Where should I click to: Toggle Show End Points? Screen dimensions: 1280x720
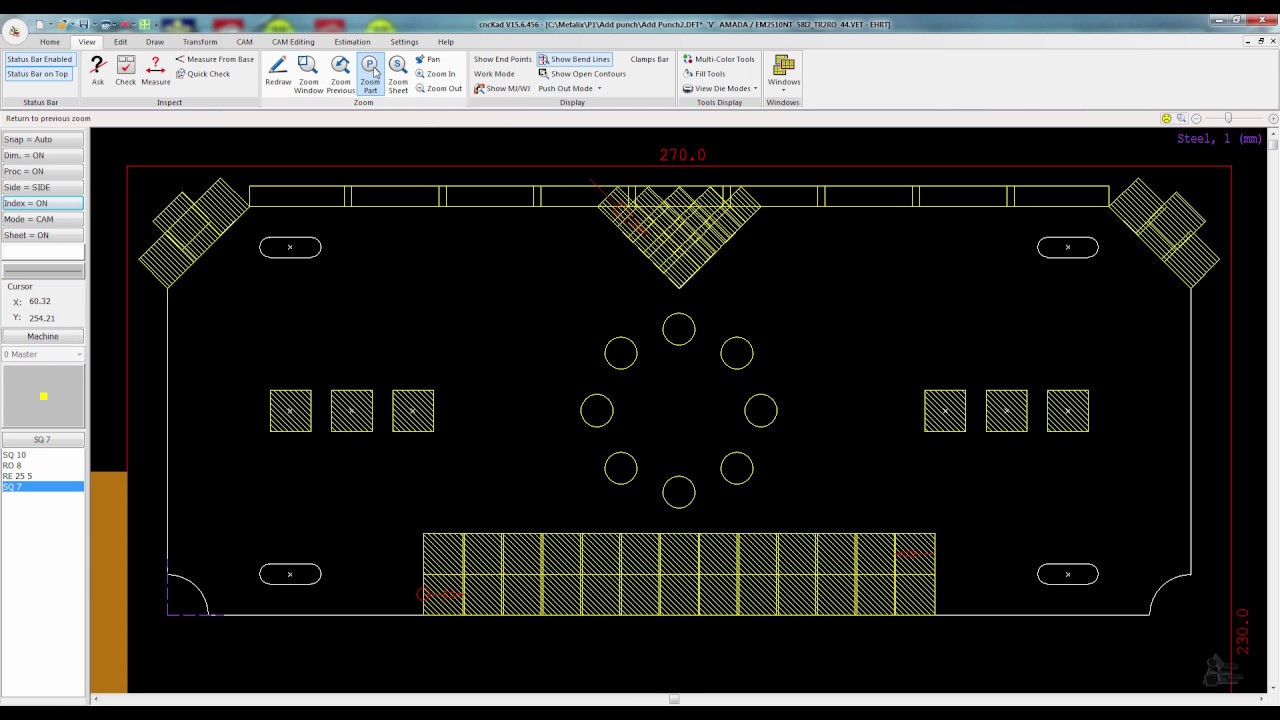coord(502,59)
